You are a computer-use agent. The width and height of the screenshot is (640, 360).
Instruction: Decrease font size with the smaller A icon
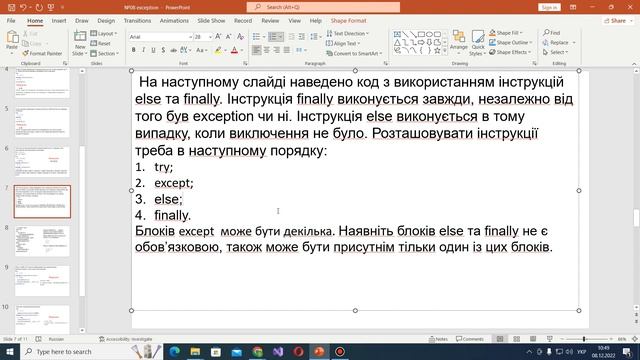[229, 37]
